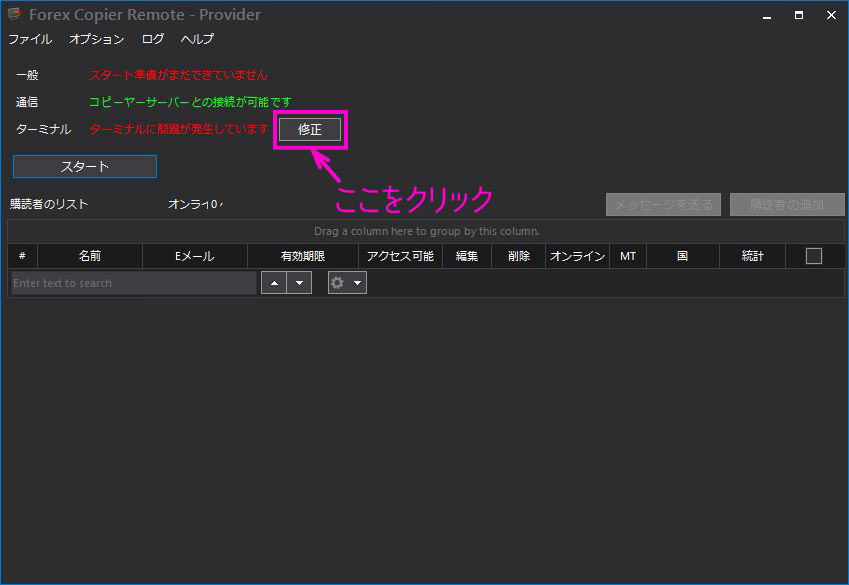Open the ファイル menu
Image resolution: width=849 pixels, height=585 pixels.
[30, 39]
